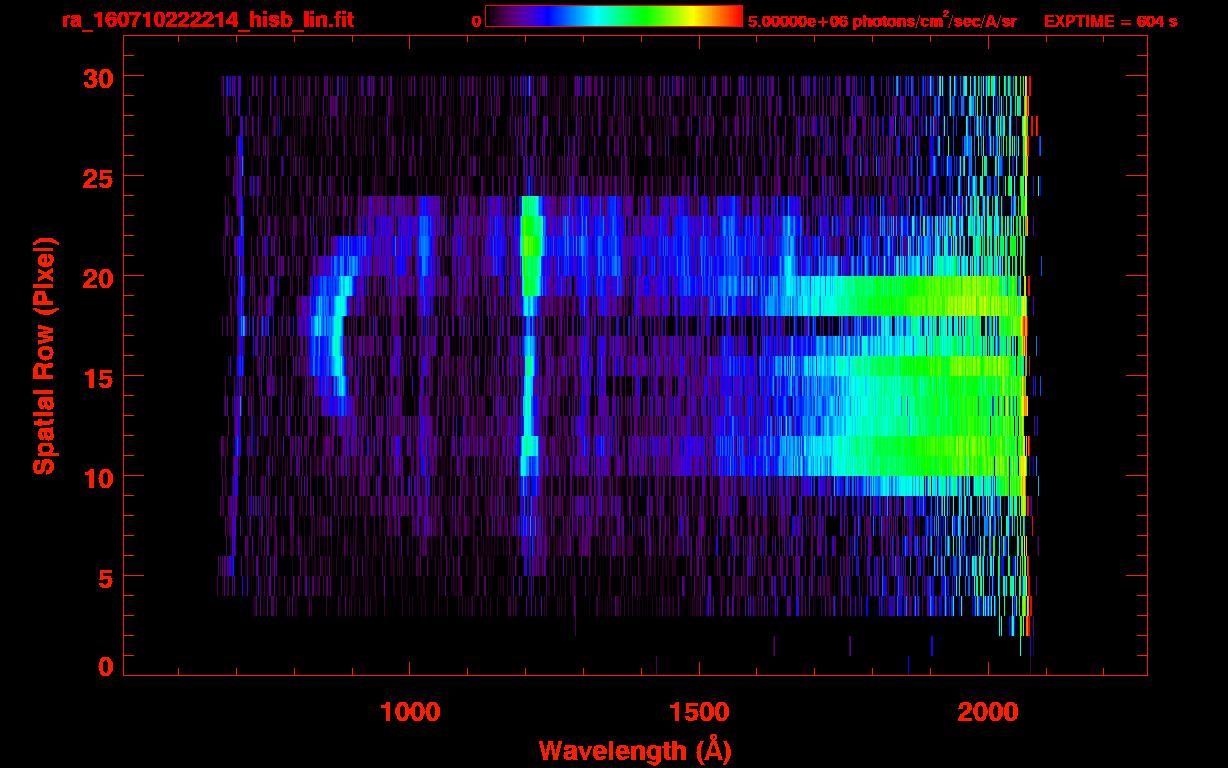Click the colorbar minimum label 0

tap(476, 21)
